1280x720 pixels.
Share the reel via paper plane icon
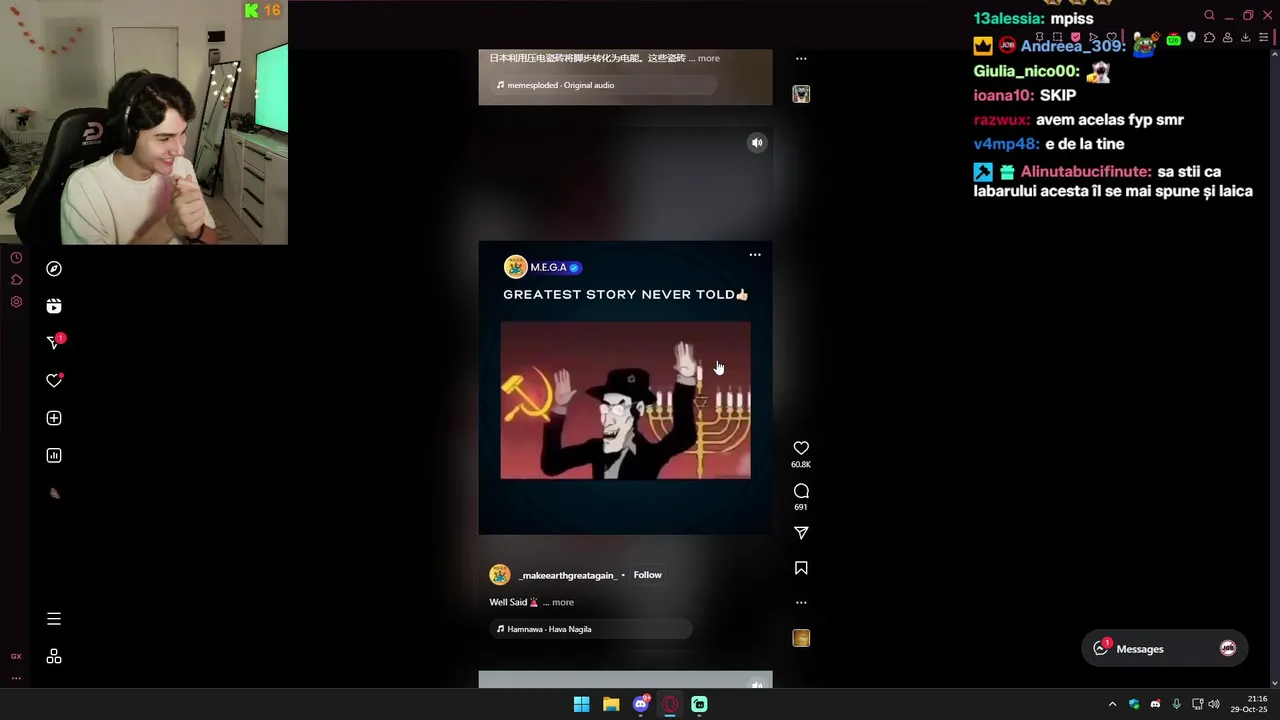point(801,533)
